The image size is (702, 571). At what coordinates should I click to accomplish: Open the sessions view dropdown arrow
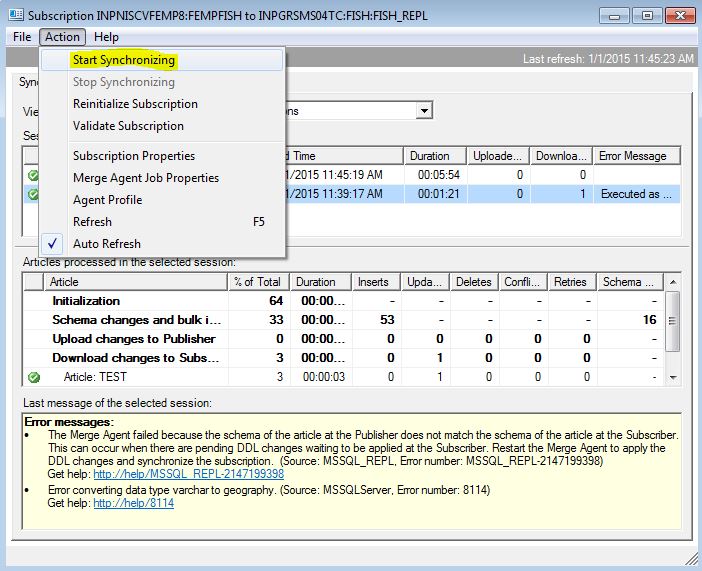(x=424, y=110)
